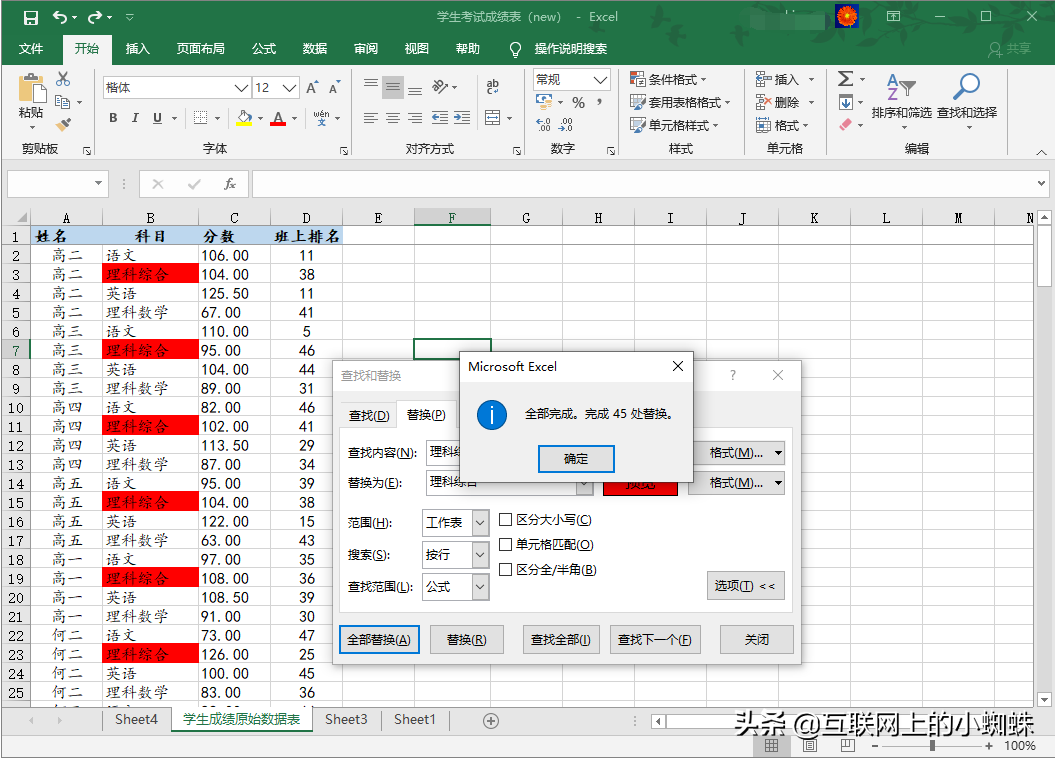Switch to the Sheet3 worksheet tab
This screenshot has height=759, width=1055.
pyautogui.click(x=346, y=720)
